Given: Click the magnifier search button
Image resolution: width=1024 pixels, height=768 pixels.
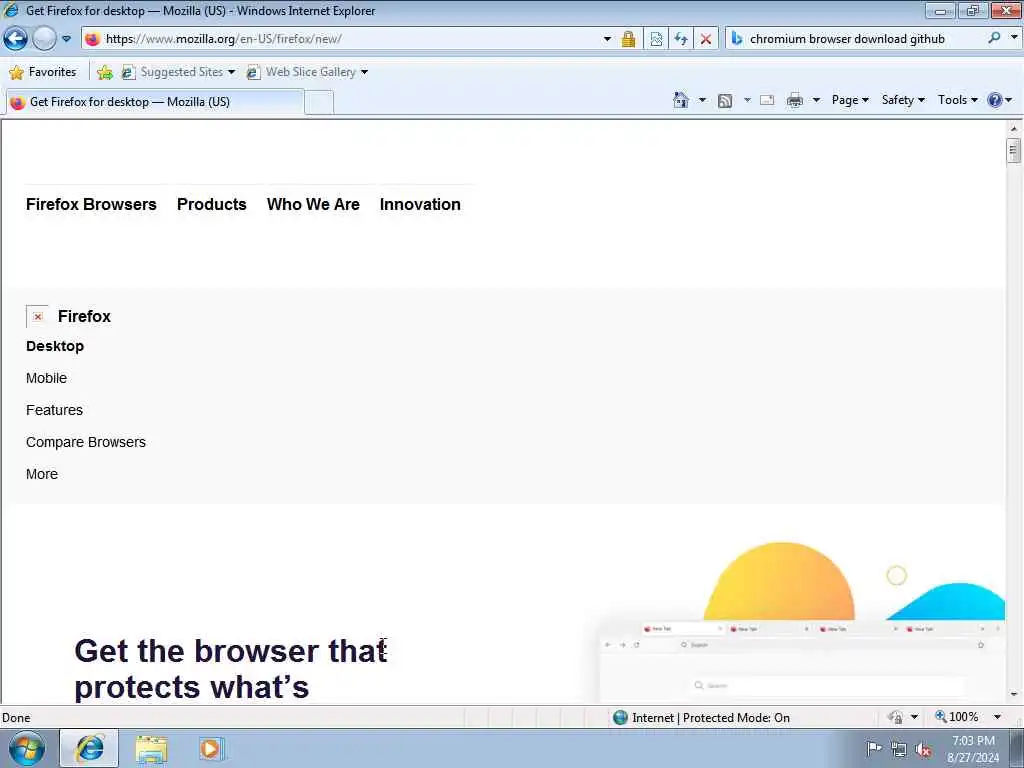Looking at the screenshot, I should 994,38.
